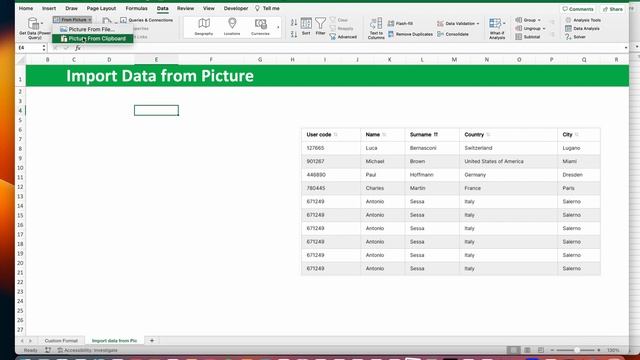
Task: Add a new sheet with plus button
Action: point(152,340)
